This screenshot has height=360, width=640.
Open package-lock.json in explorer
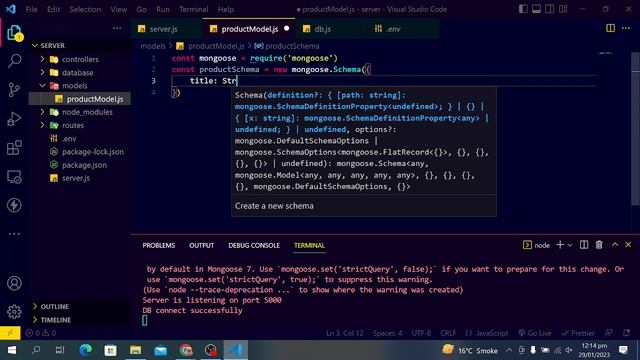coord(80,151)
